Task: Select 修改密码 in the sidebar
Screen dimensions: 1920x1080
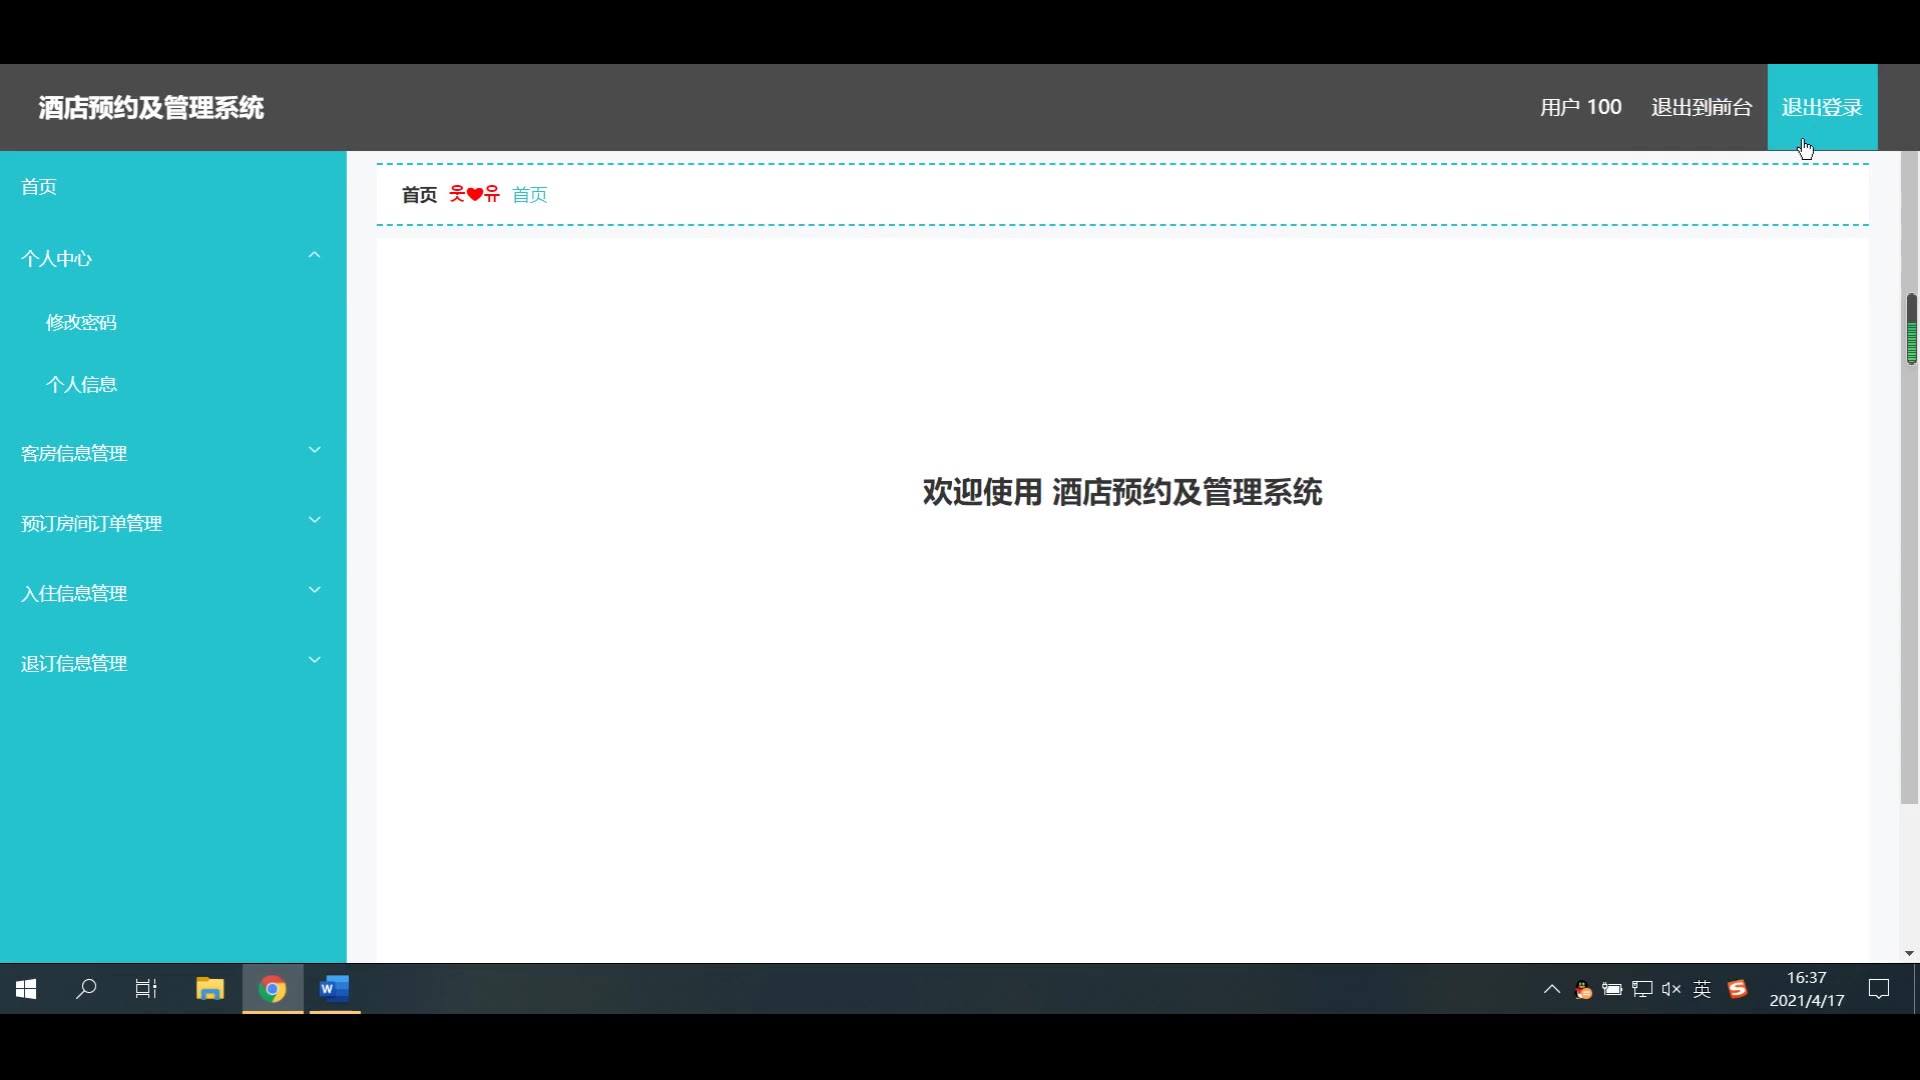Action: pyautogui.click(x=82, y=322)
